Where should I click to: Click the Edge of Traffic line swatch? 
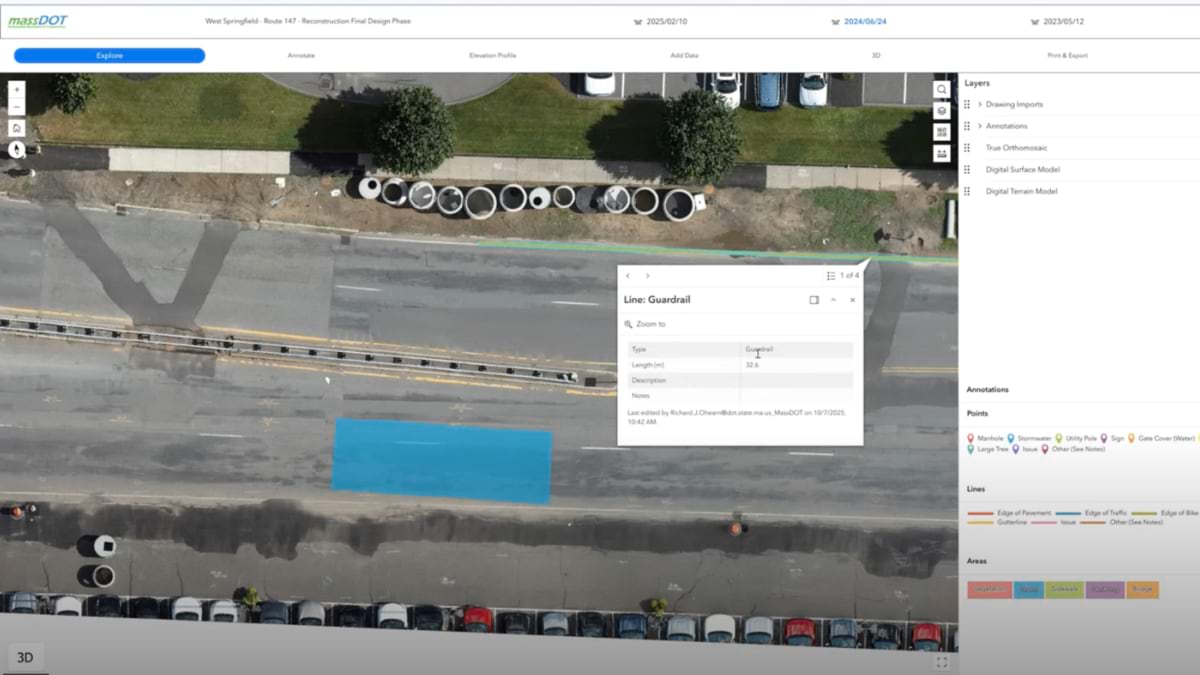(x=1069, y=513)
